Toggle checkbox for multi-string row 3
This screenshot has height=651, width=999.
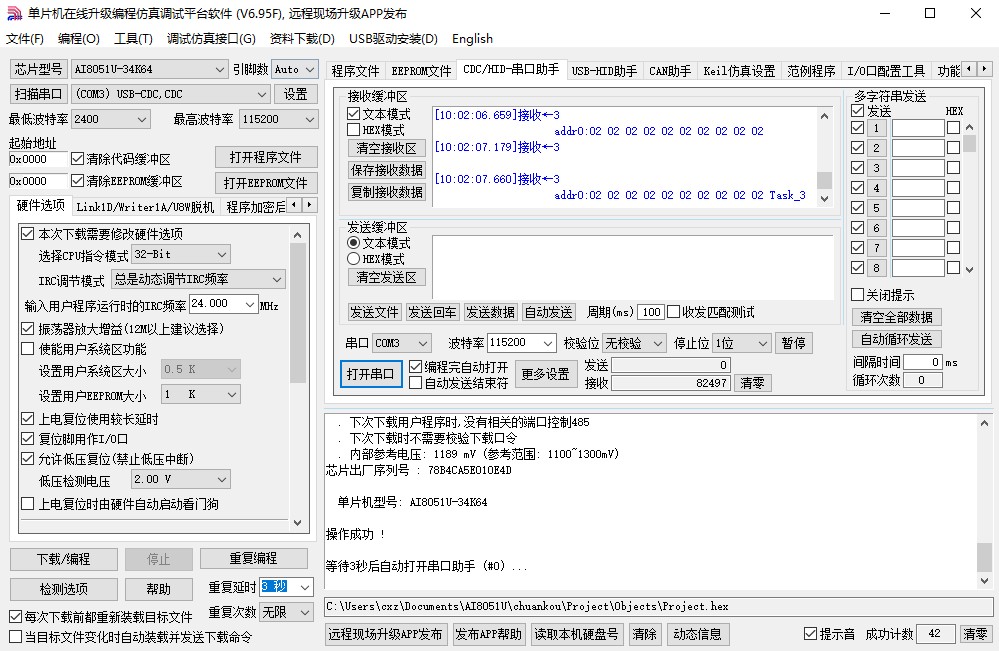point(858,168)
